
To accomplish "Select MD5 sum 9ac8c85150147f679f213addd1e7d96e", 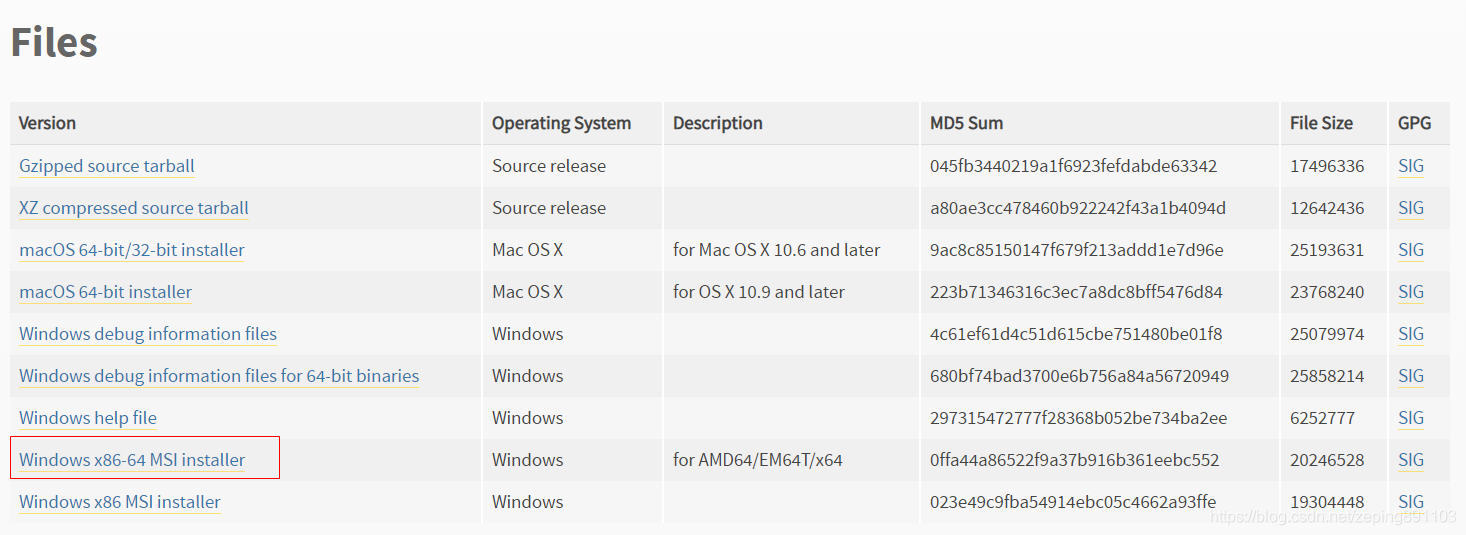I will pyautogui.click(x=1076, y=250).
